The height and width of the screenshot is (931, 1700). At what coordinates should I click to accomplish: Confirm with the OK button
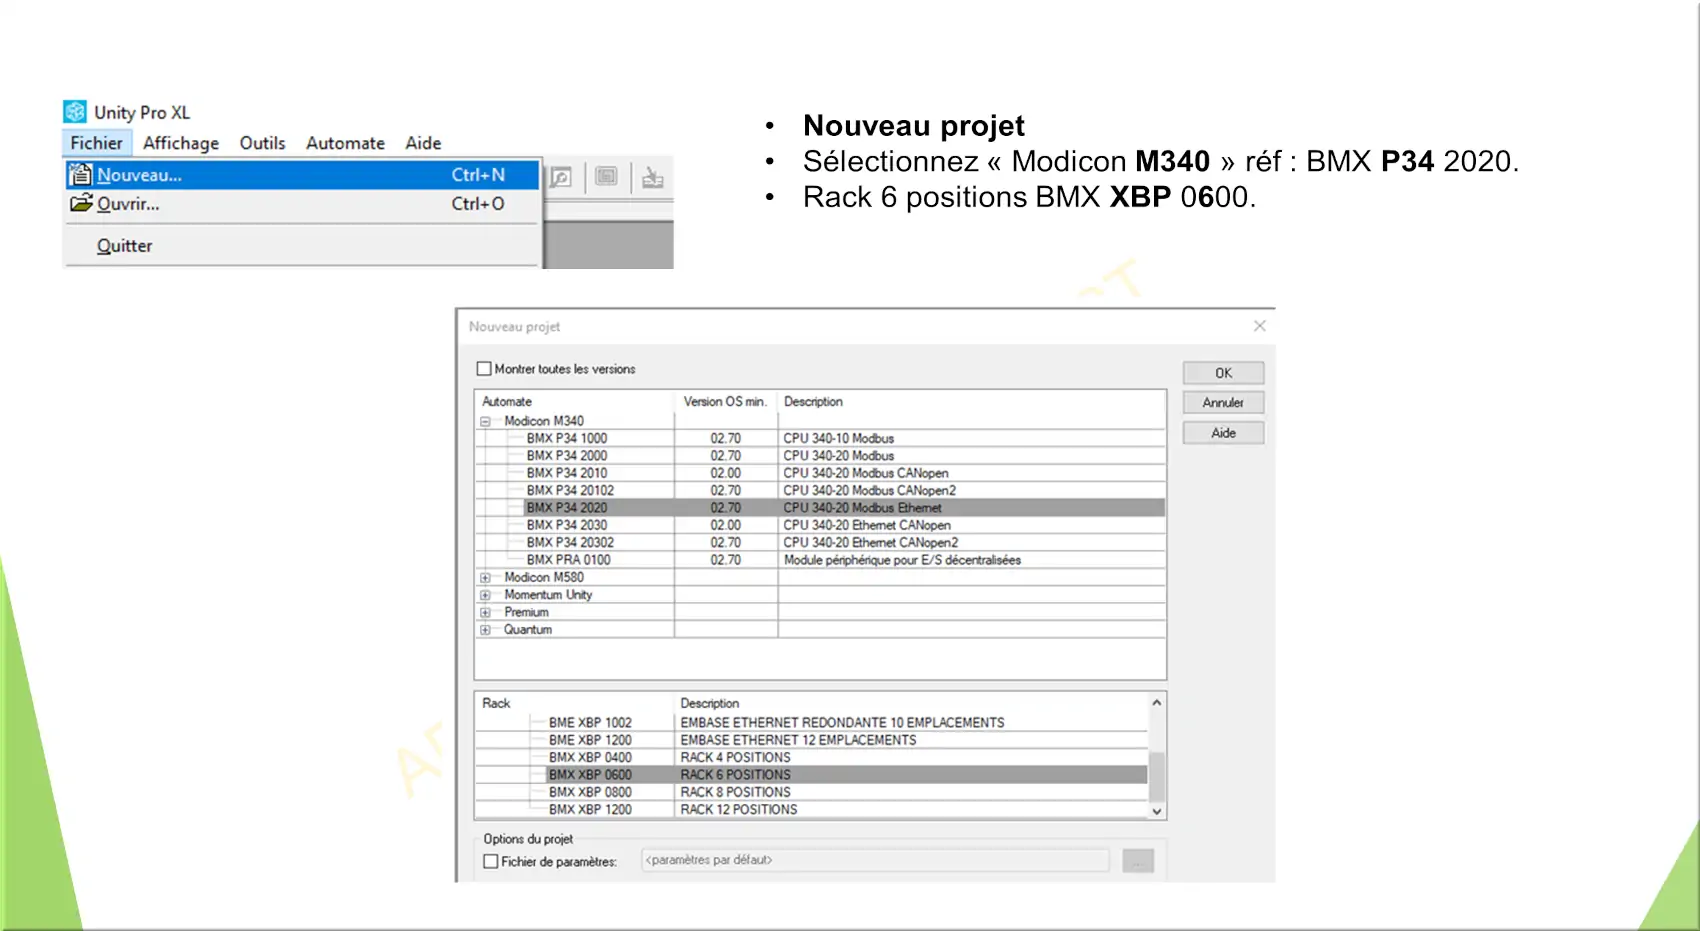[x=1223, y=373]
